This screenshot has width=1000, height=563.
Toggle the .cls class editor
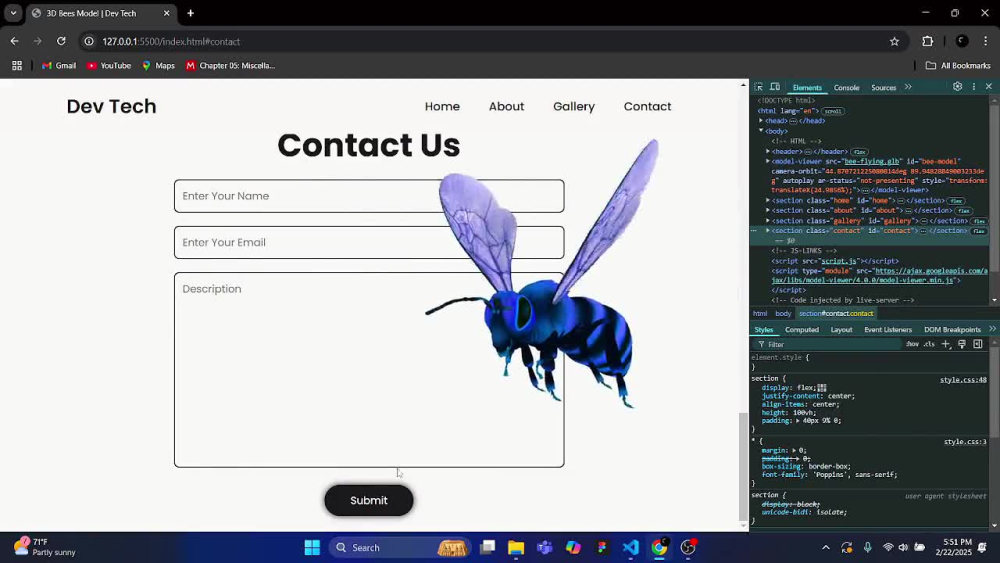pos(929,344)
